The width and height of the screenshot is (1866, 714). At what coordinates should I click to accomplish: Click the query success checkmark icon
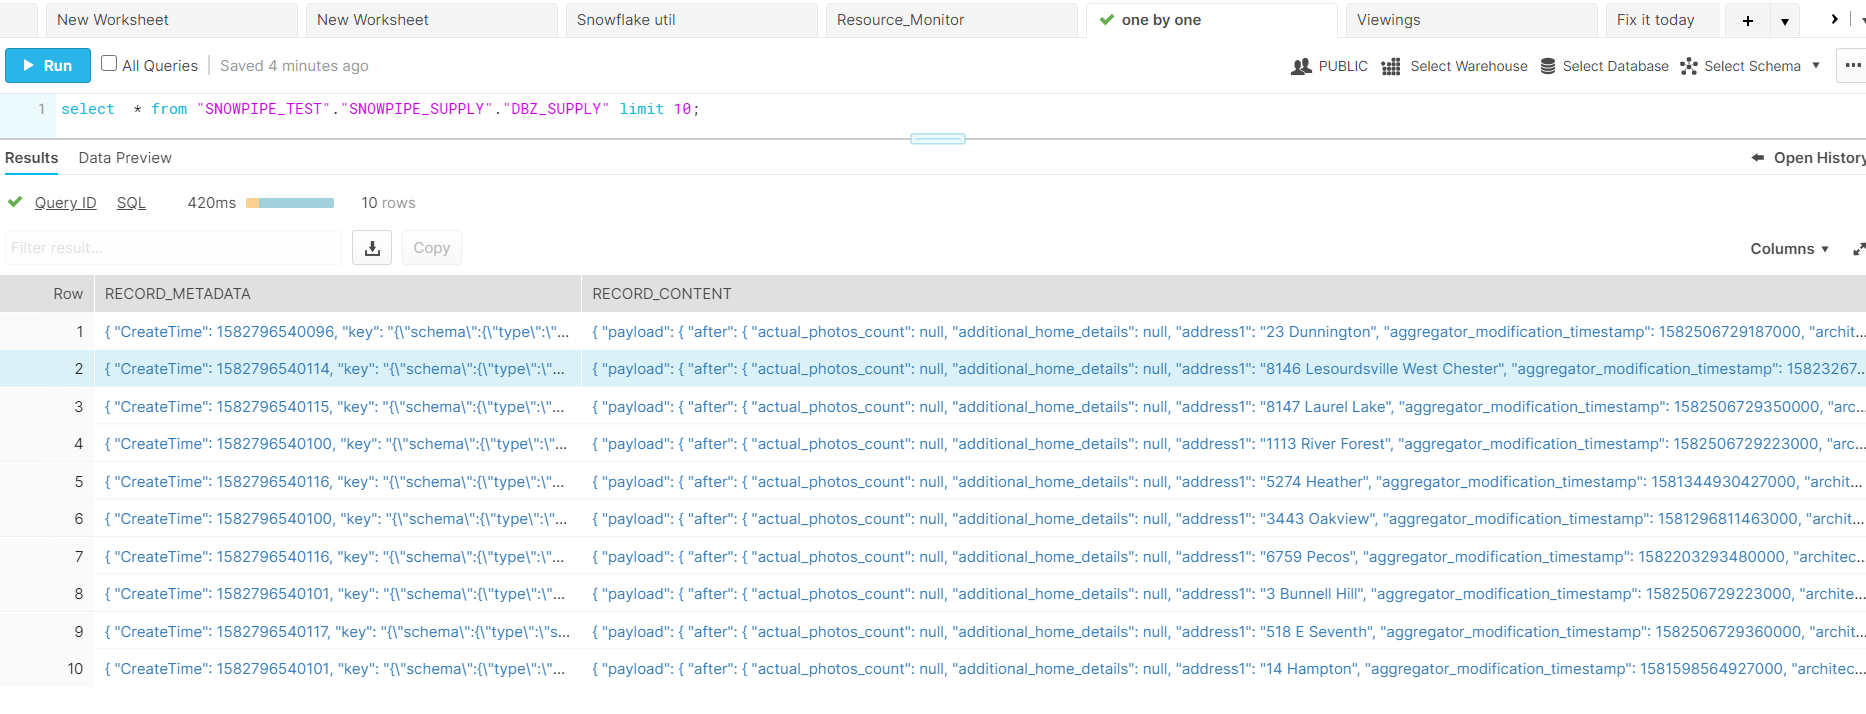pos(15,202)
